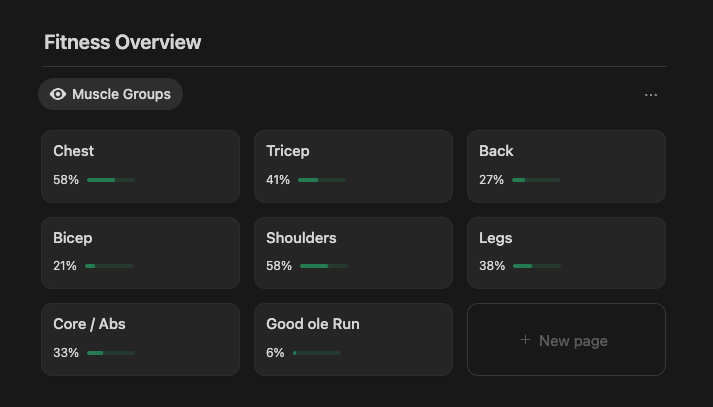Click the Chest 58% progress bar

pos(111,180)
